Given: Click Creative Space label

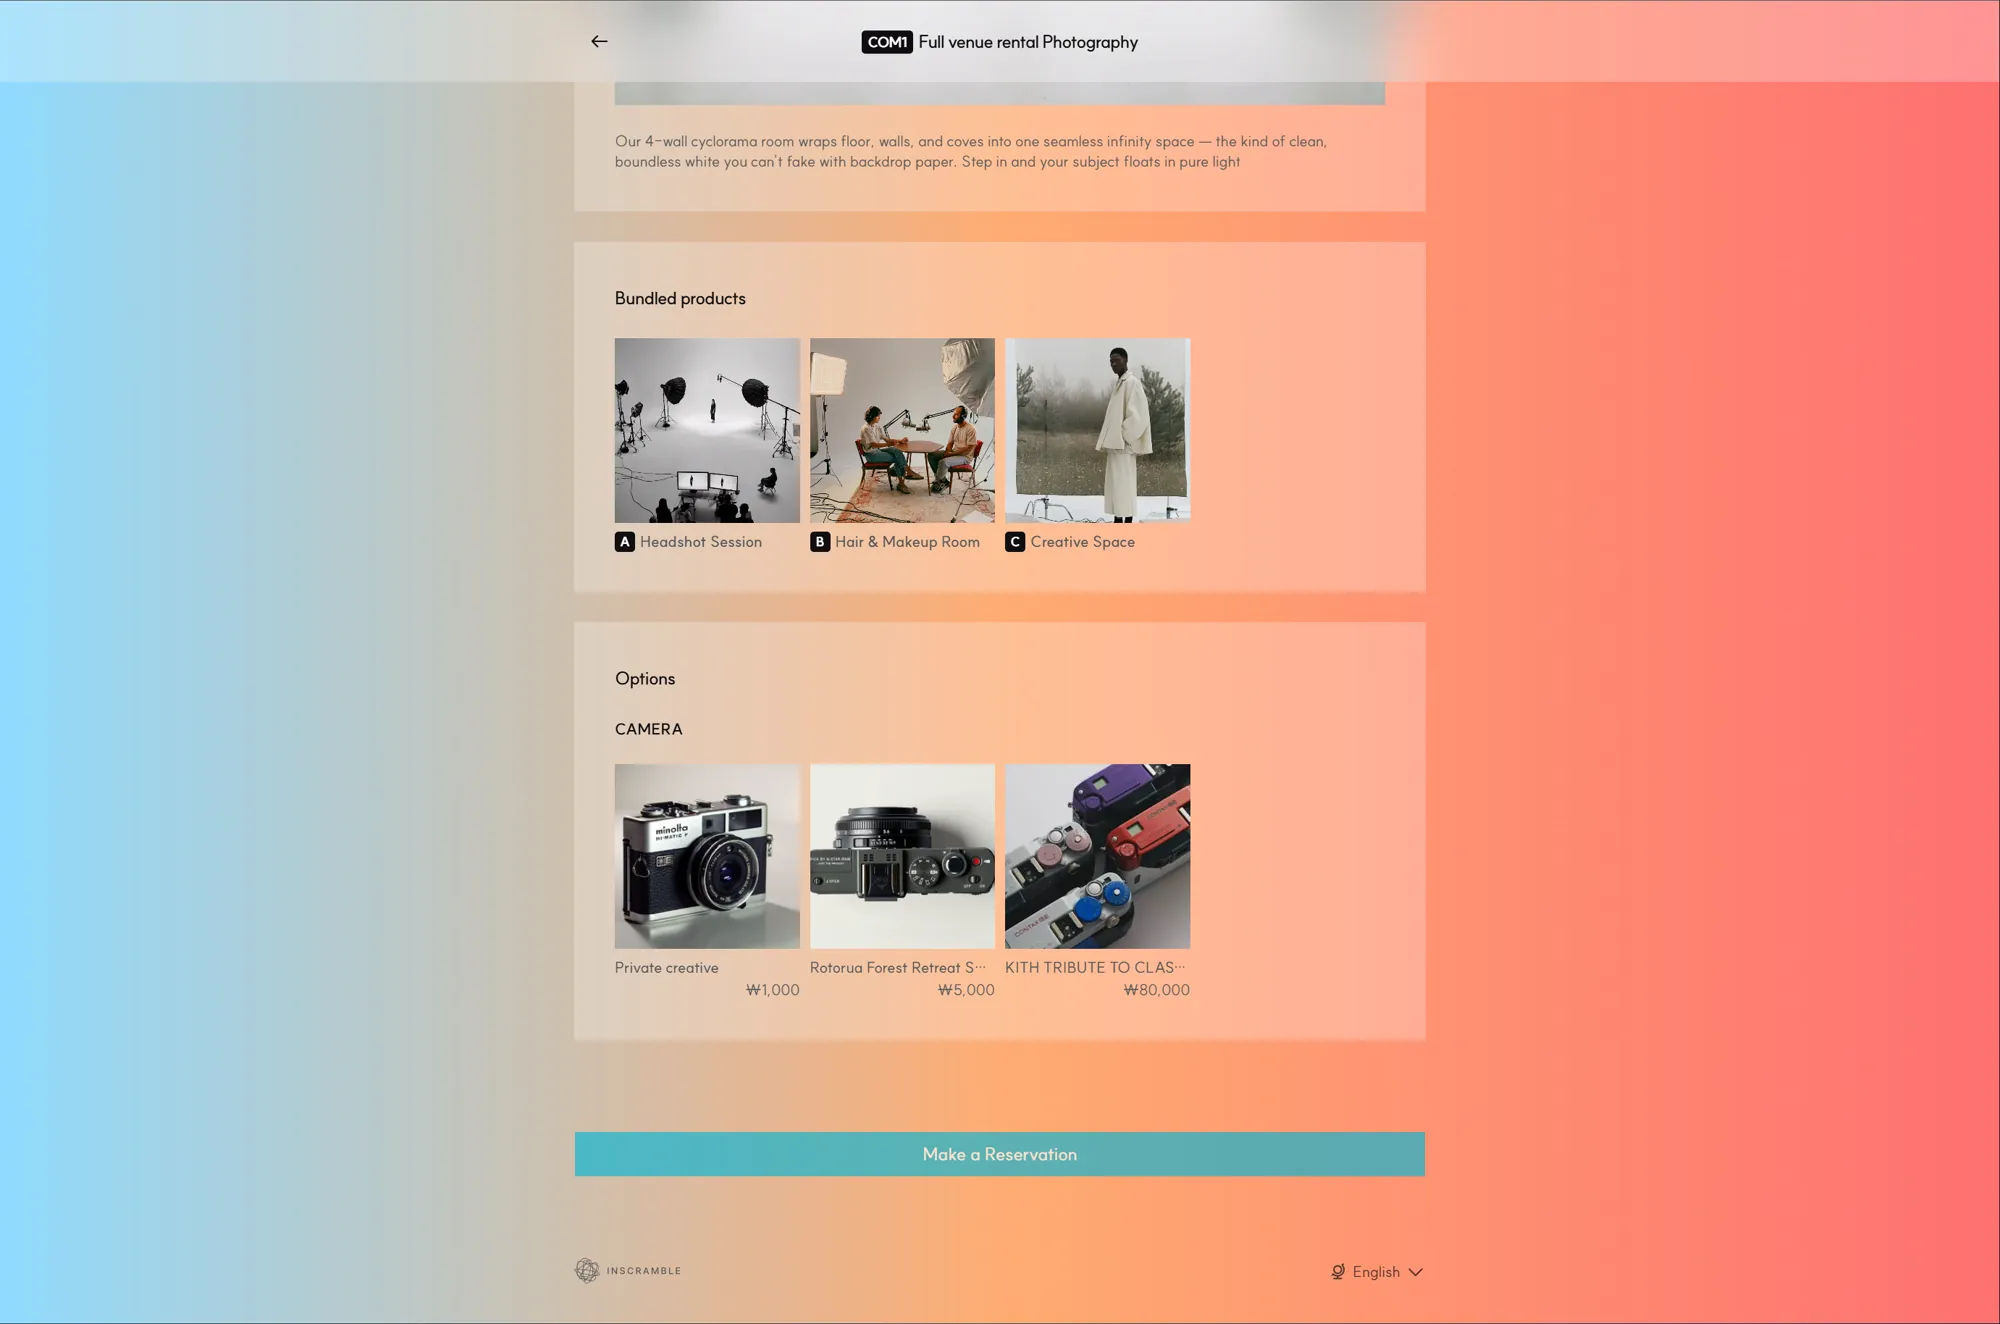Looking at the screenshot, I should [x=1082, y=542].
